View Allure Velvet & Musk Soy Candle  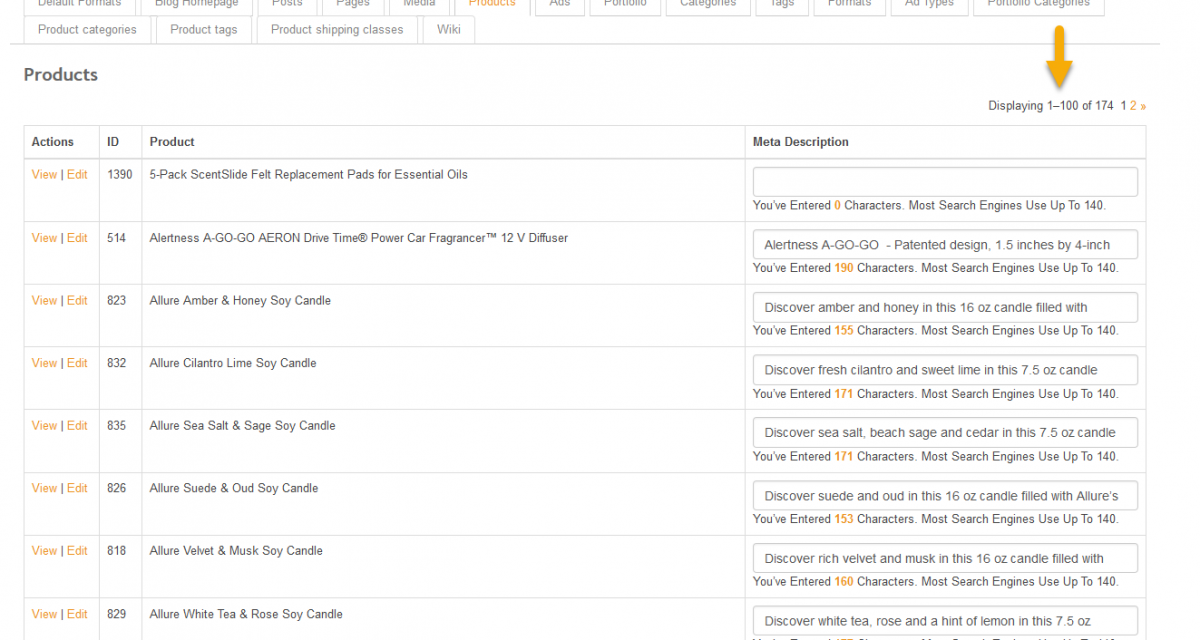coord(44,551)
